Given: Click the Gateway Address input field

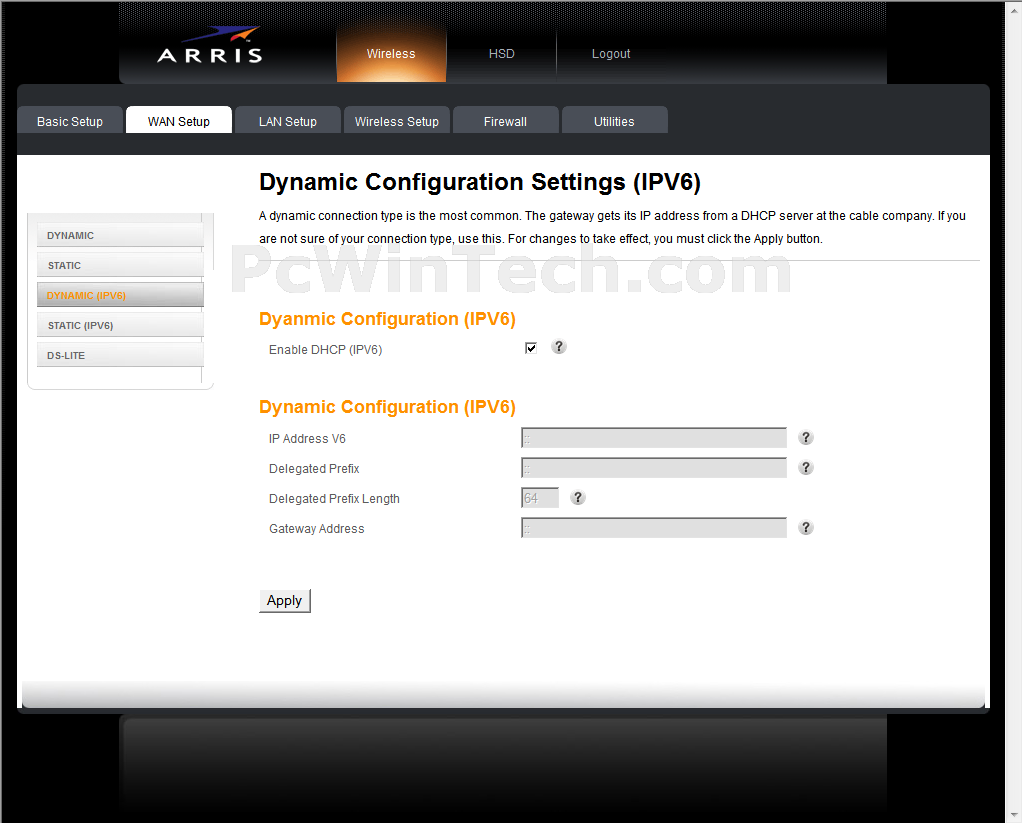Looking at the screenshot, I should pyautogui.click(x=654, y=528).
